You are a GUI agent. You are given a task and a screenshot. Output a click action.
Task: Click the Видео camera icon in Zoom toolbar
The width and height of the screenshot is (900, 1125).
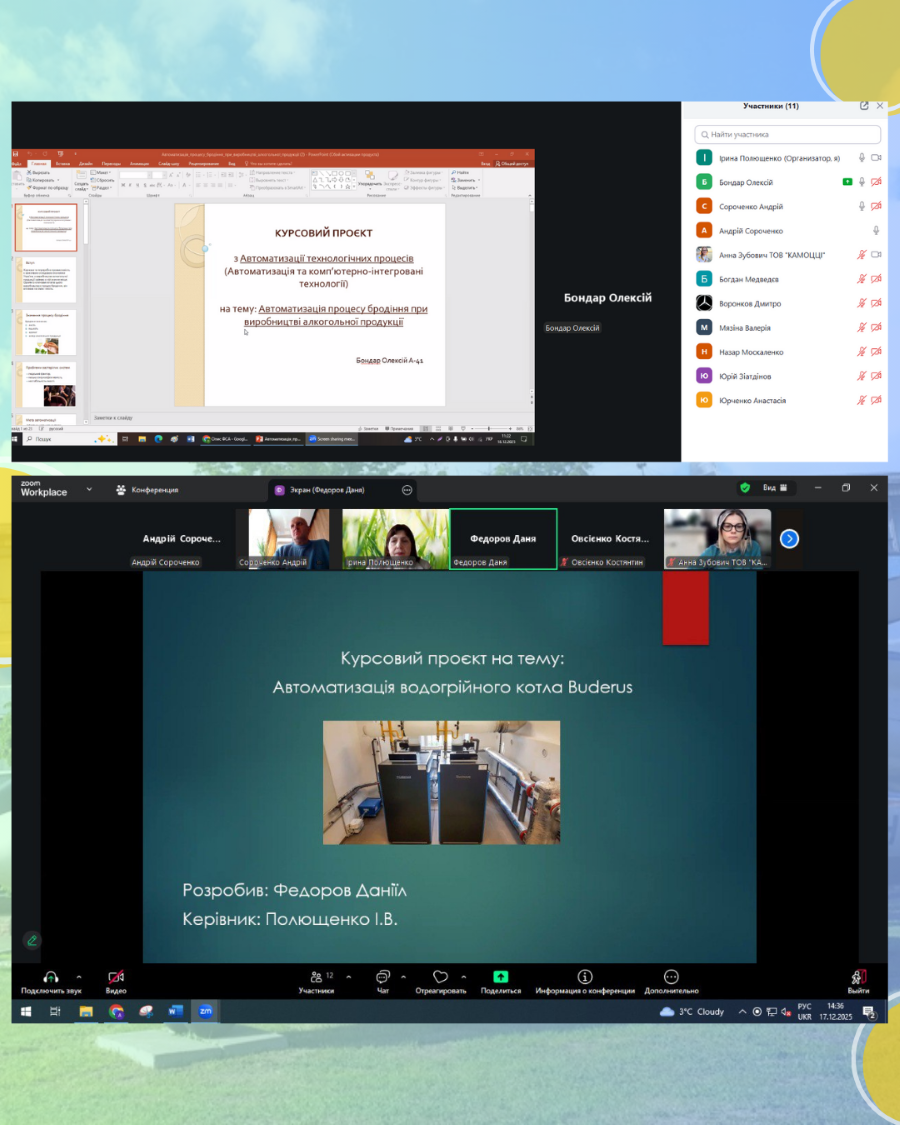pyautogui.click(x=116, y=977)
